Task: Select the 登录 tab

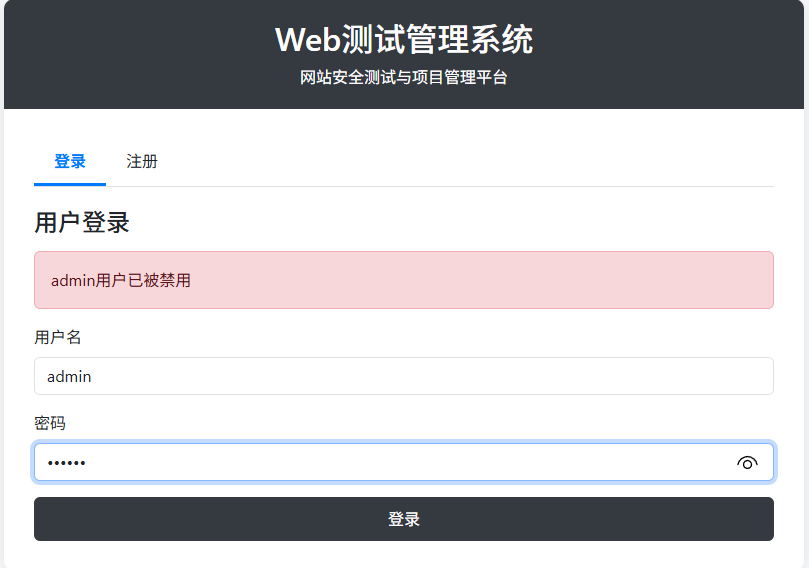Action: click(x=70, y=162)
